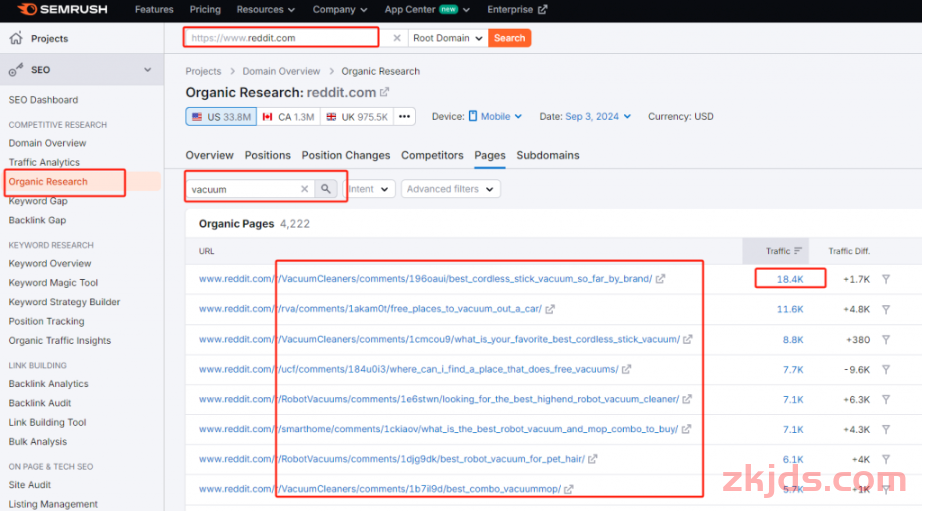The image size is (925, 511).
Task: Open Backlink Analytics in sidebar
Action: 48,384
